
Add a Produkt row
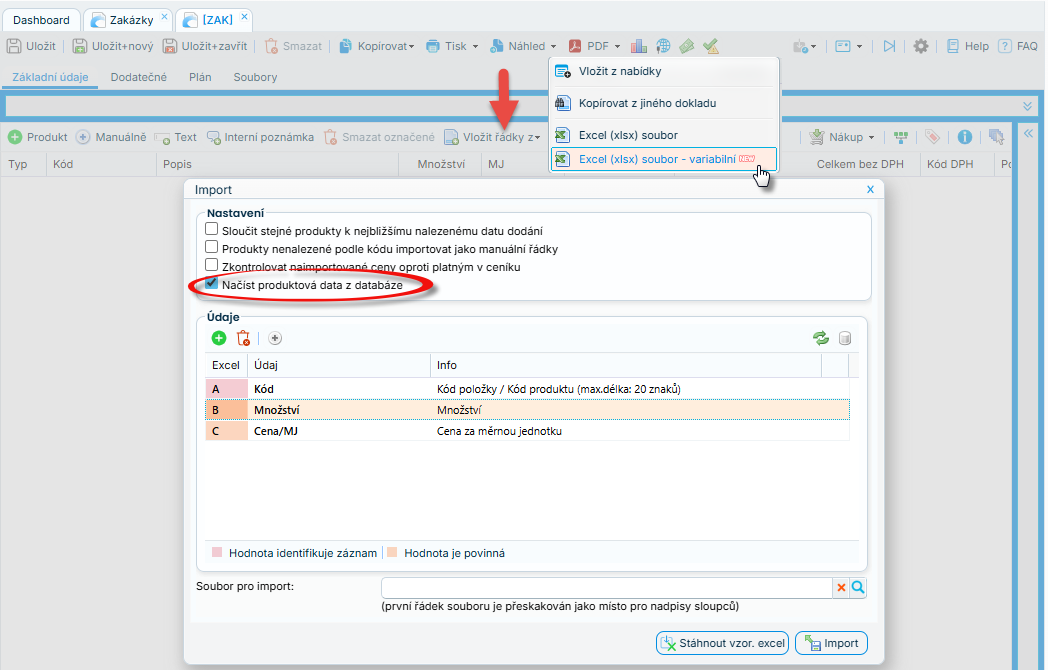pos(37,137)
